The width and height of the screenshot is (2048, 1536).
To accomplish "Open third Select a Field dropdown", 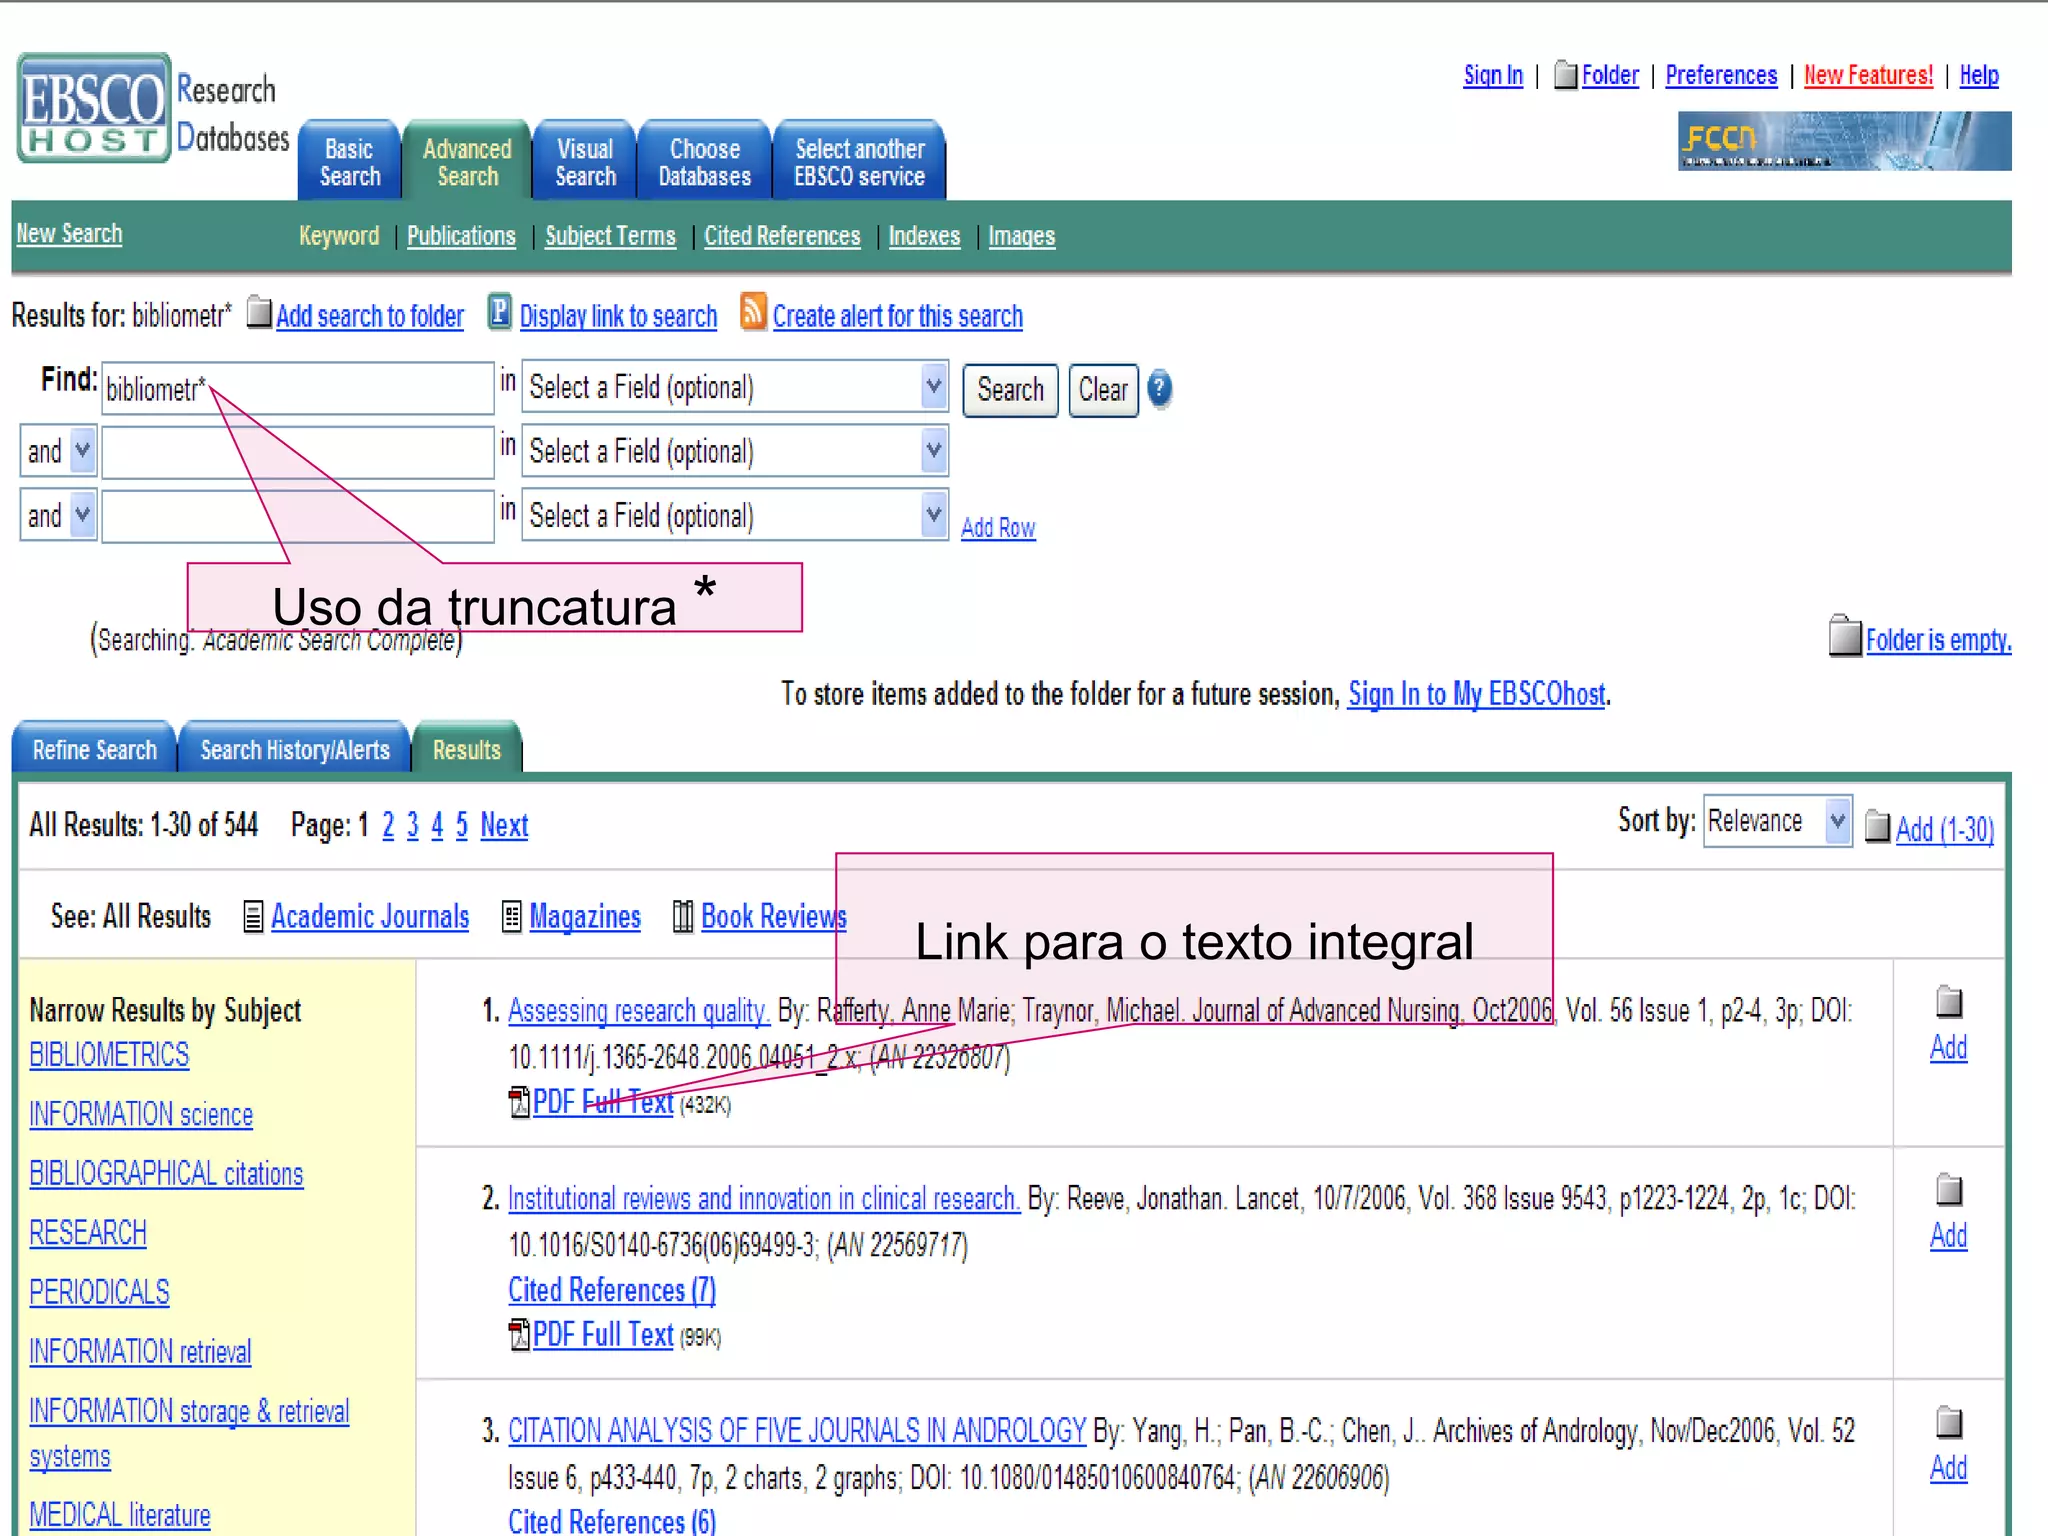I will (735, 515).
